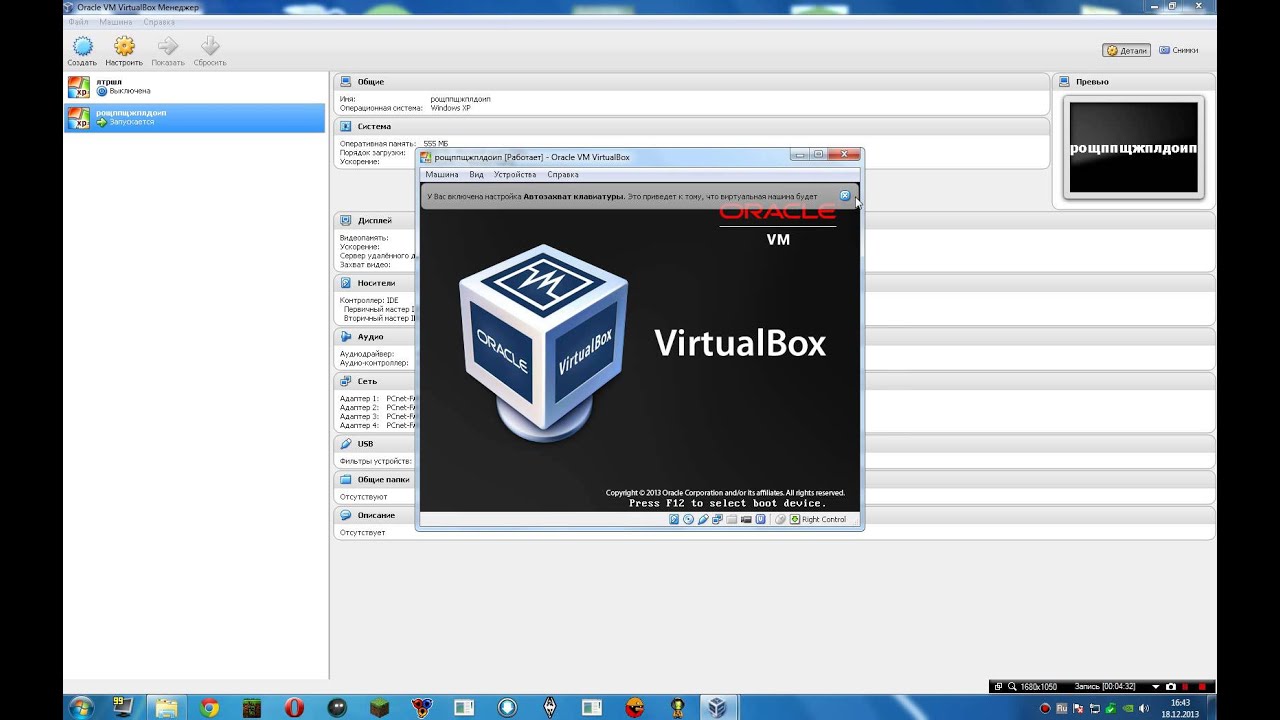The image size is (1280, 720).
Task: Open Машина menu in the VM window
Action: pos(441,174)
